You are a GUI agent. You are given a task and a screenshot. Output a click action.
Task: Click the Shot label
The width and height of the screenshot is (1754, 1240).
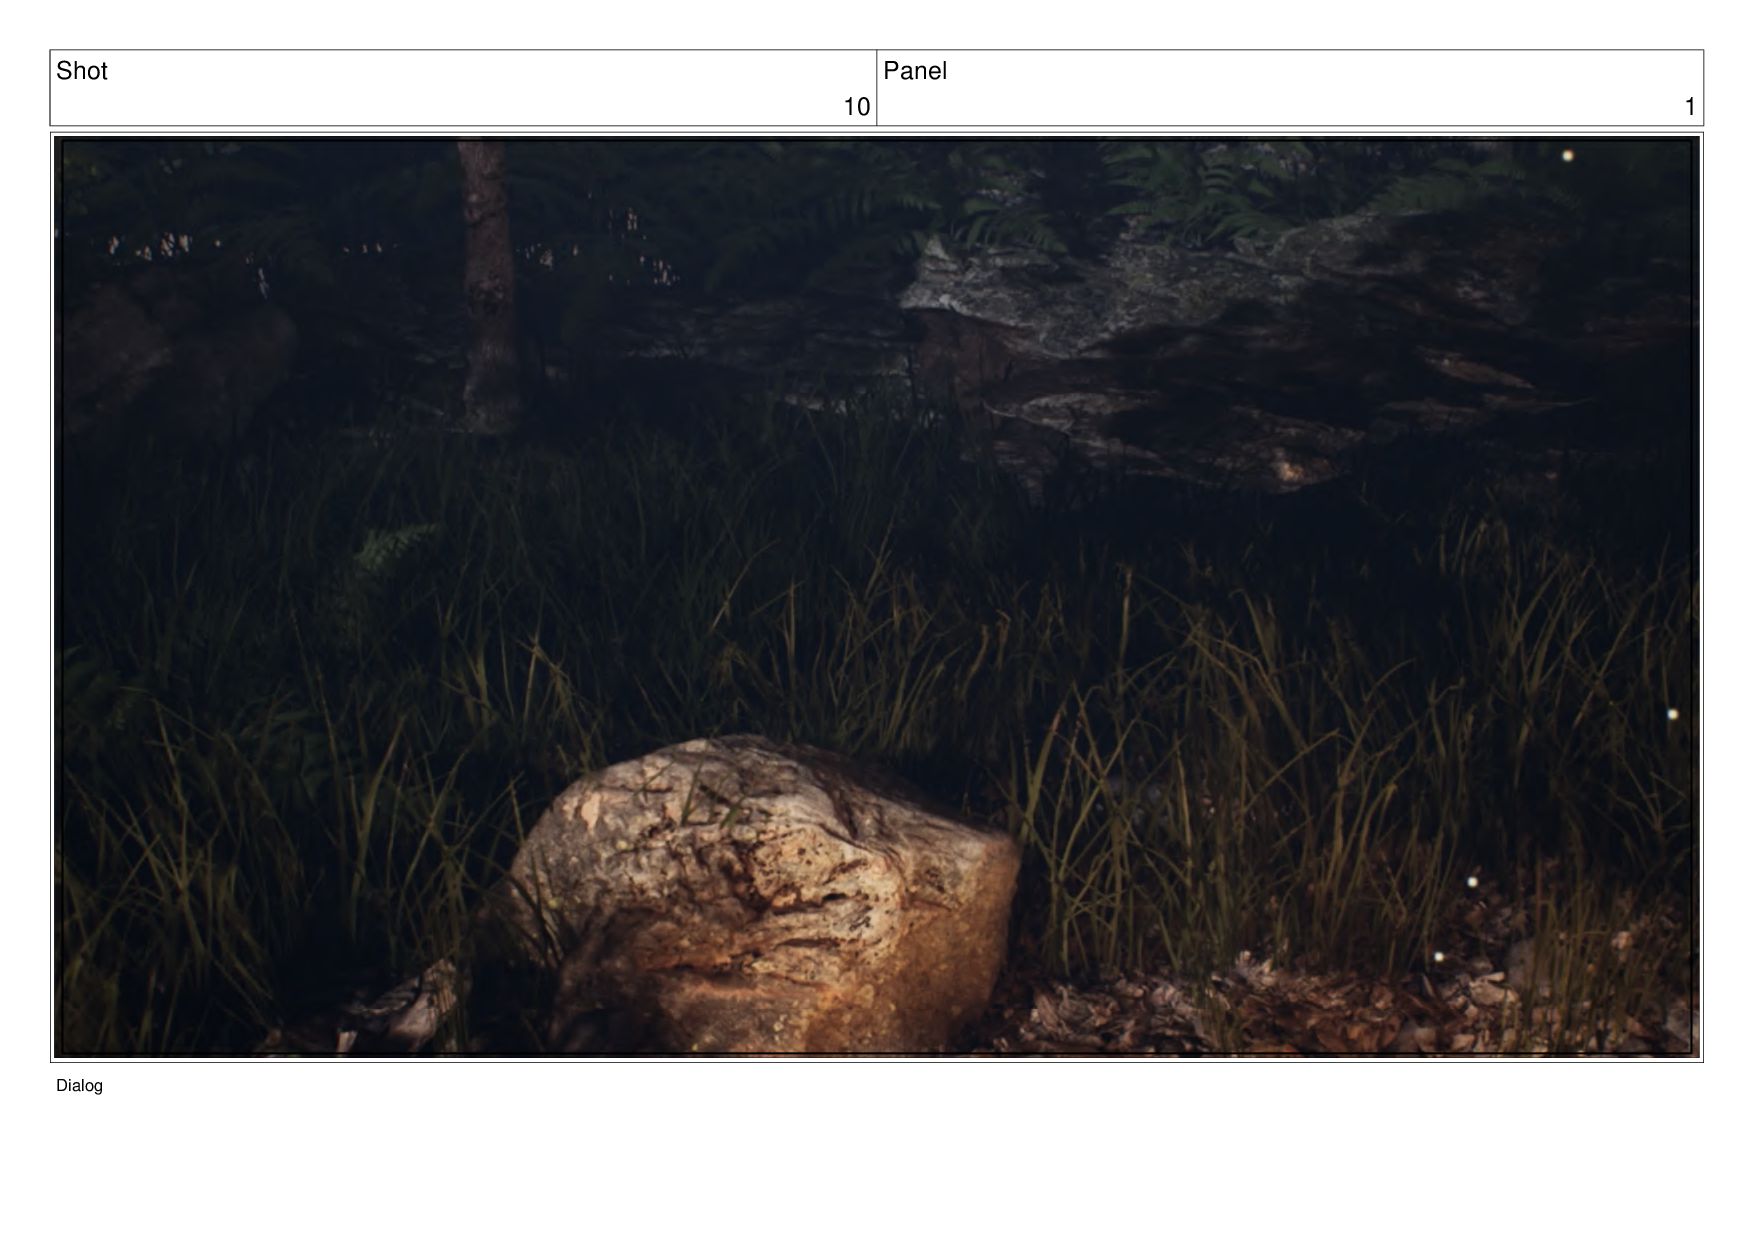click(x=82, y=71)
